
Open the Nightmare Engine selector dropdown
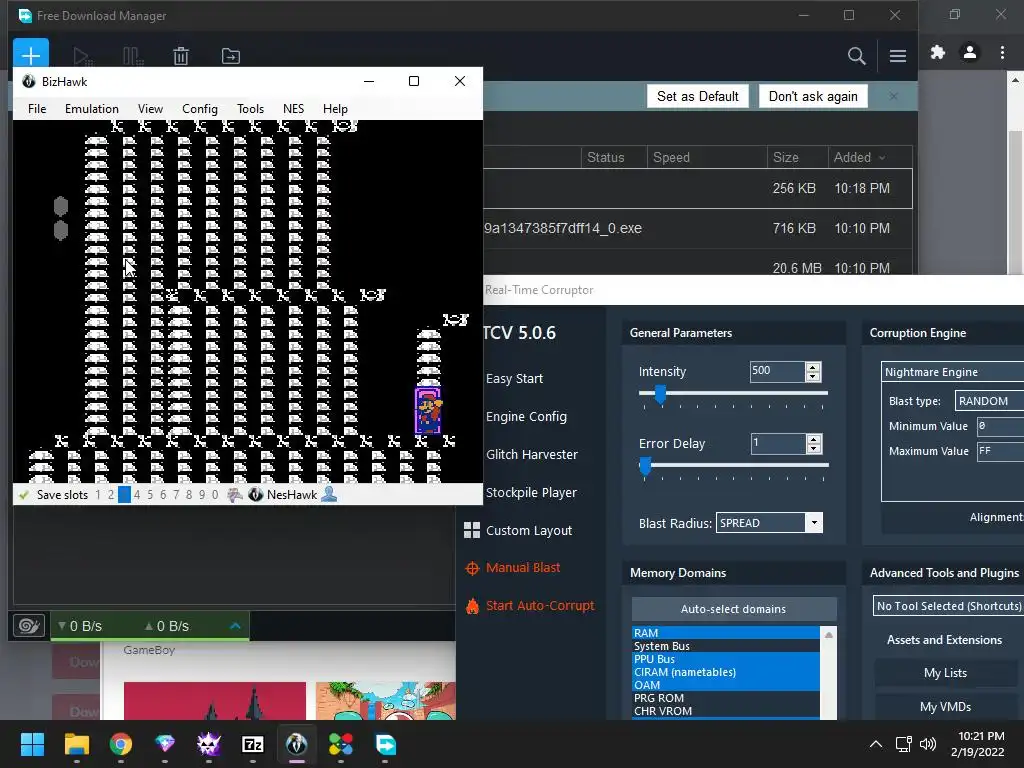click(x=953, y=372)
